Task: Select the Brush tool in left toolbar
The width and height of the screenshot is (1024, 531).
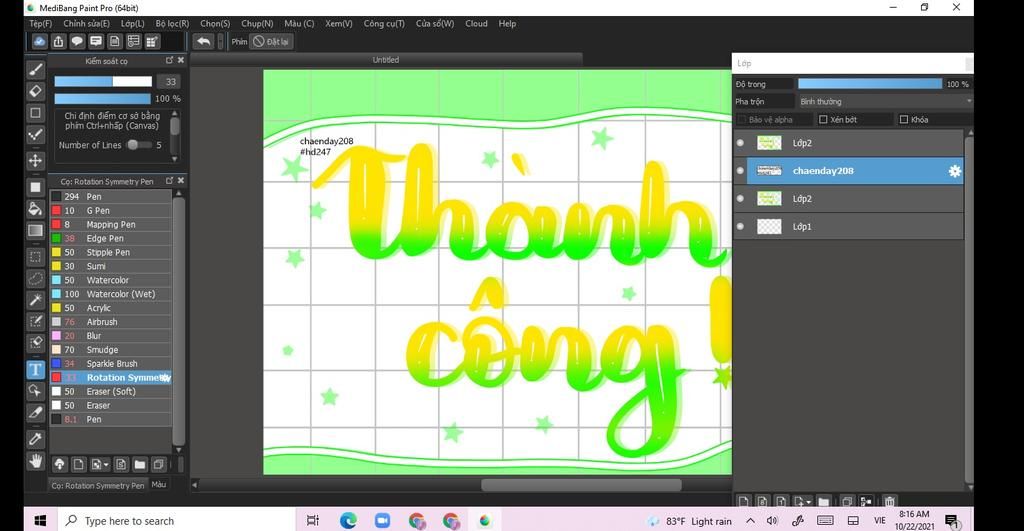Action: point(36,69)
